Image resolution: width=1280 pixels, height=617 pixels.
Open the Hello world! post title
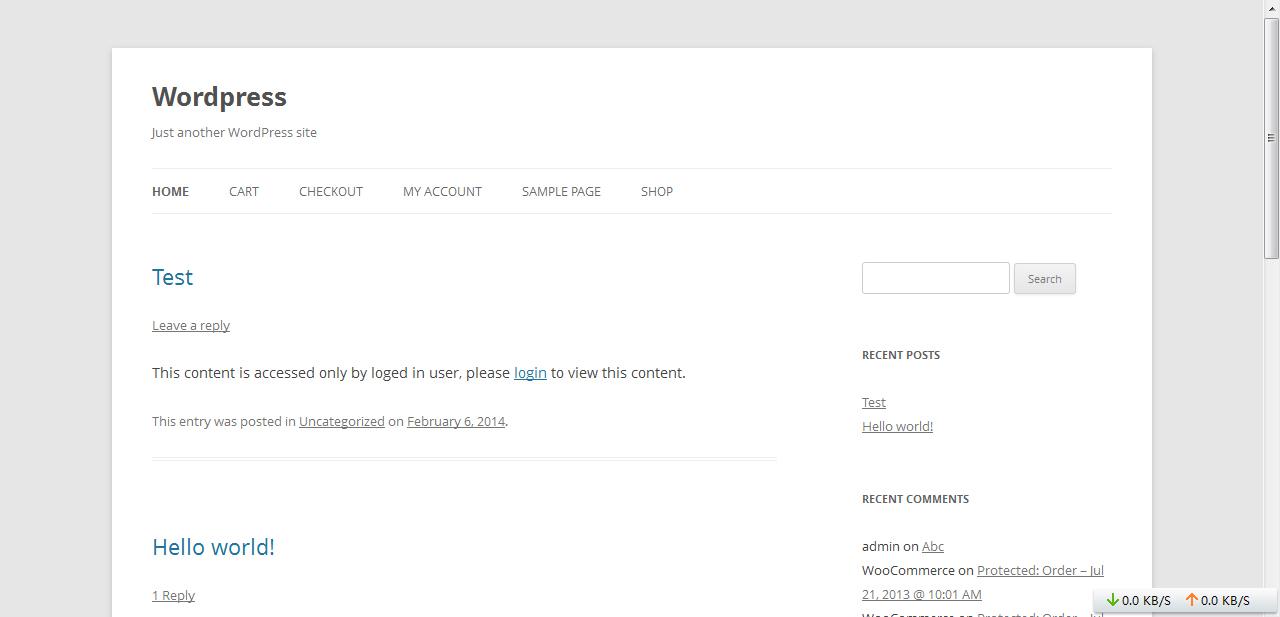tap(213, 547)
